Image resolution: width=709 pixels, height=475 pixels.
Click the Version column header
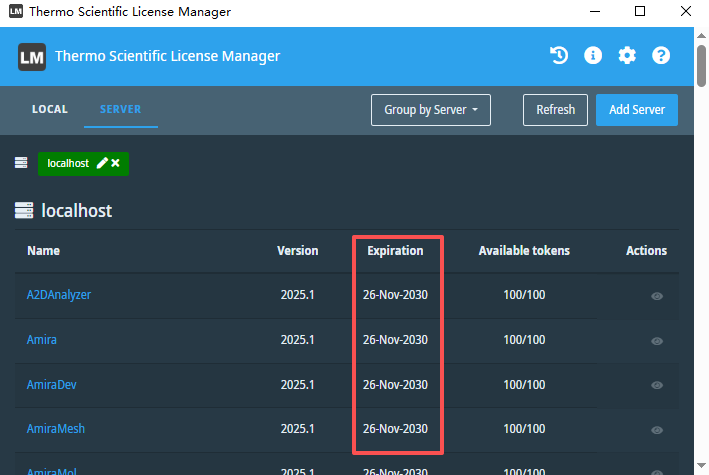[298, 251]
